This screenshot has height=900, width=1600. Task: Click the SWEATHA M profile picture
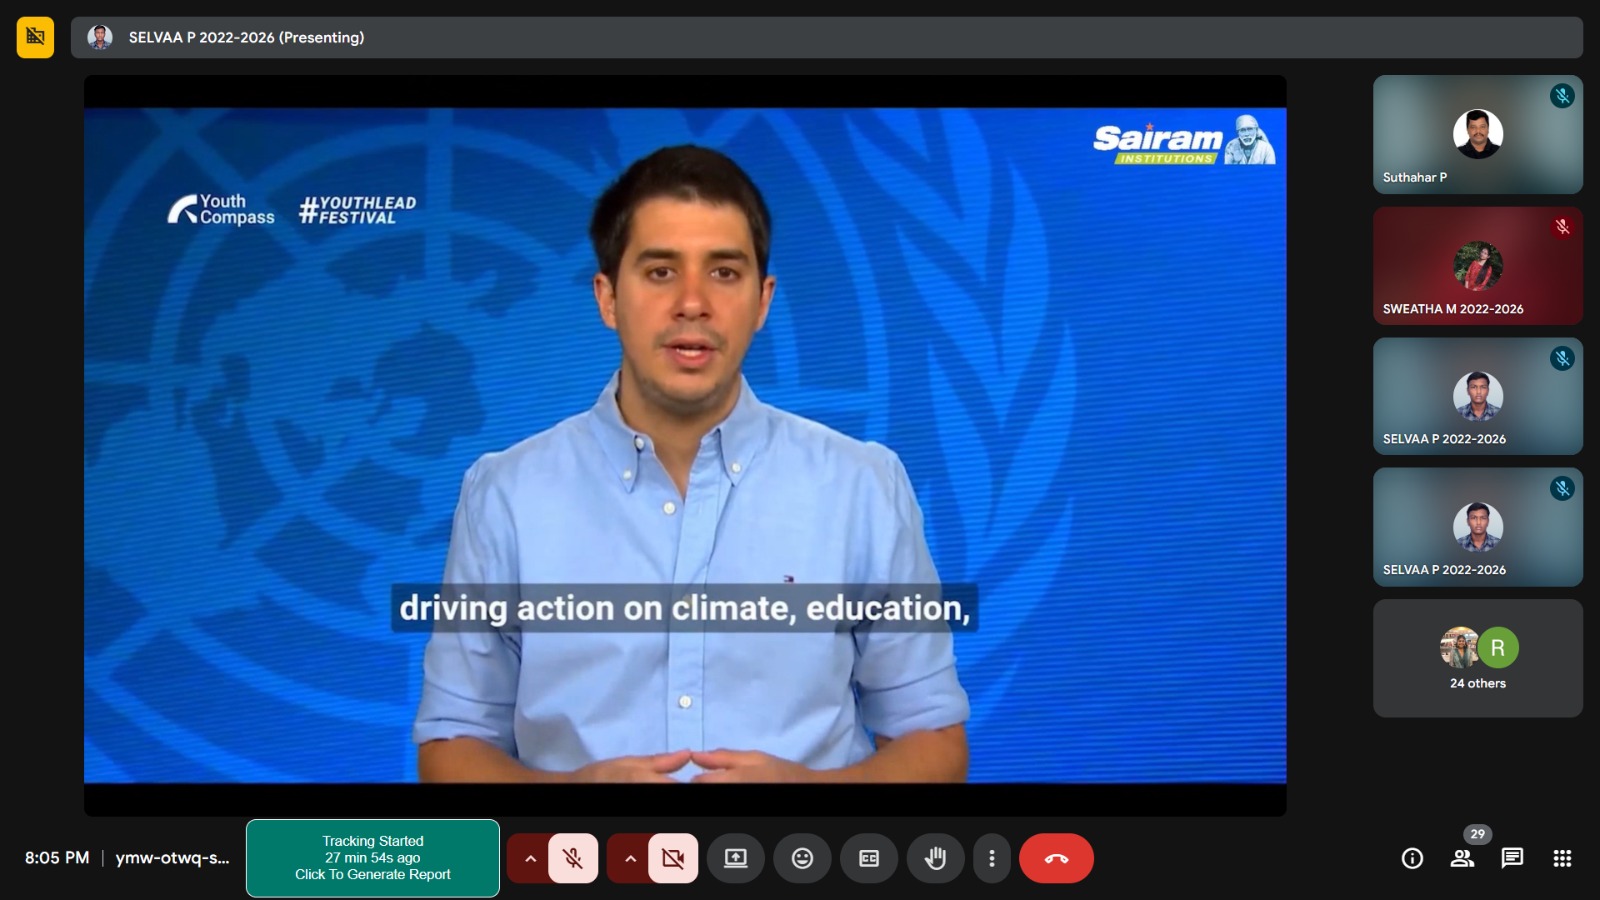point(1478,266)
